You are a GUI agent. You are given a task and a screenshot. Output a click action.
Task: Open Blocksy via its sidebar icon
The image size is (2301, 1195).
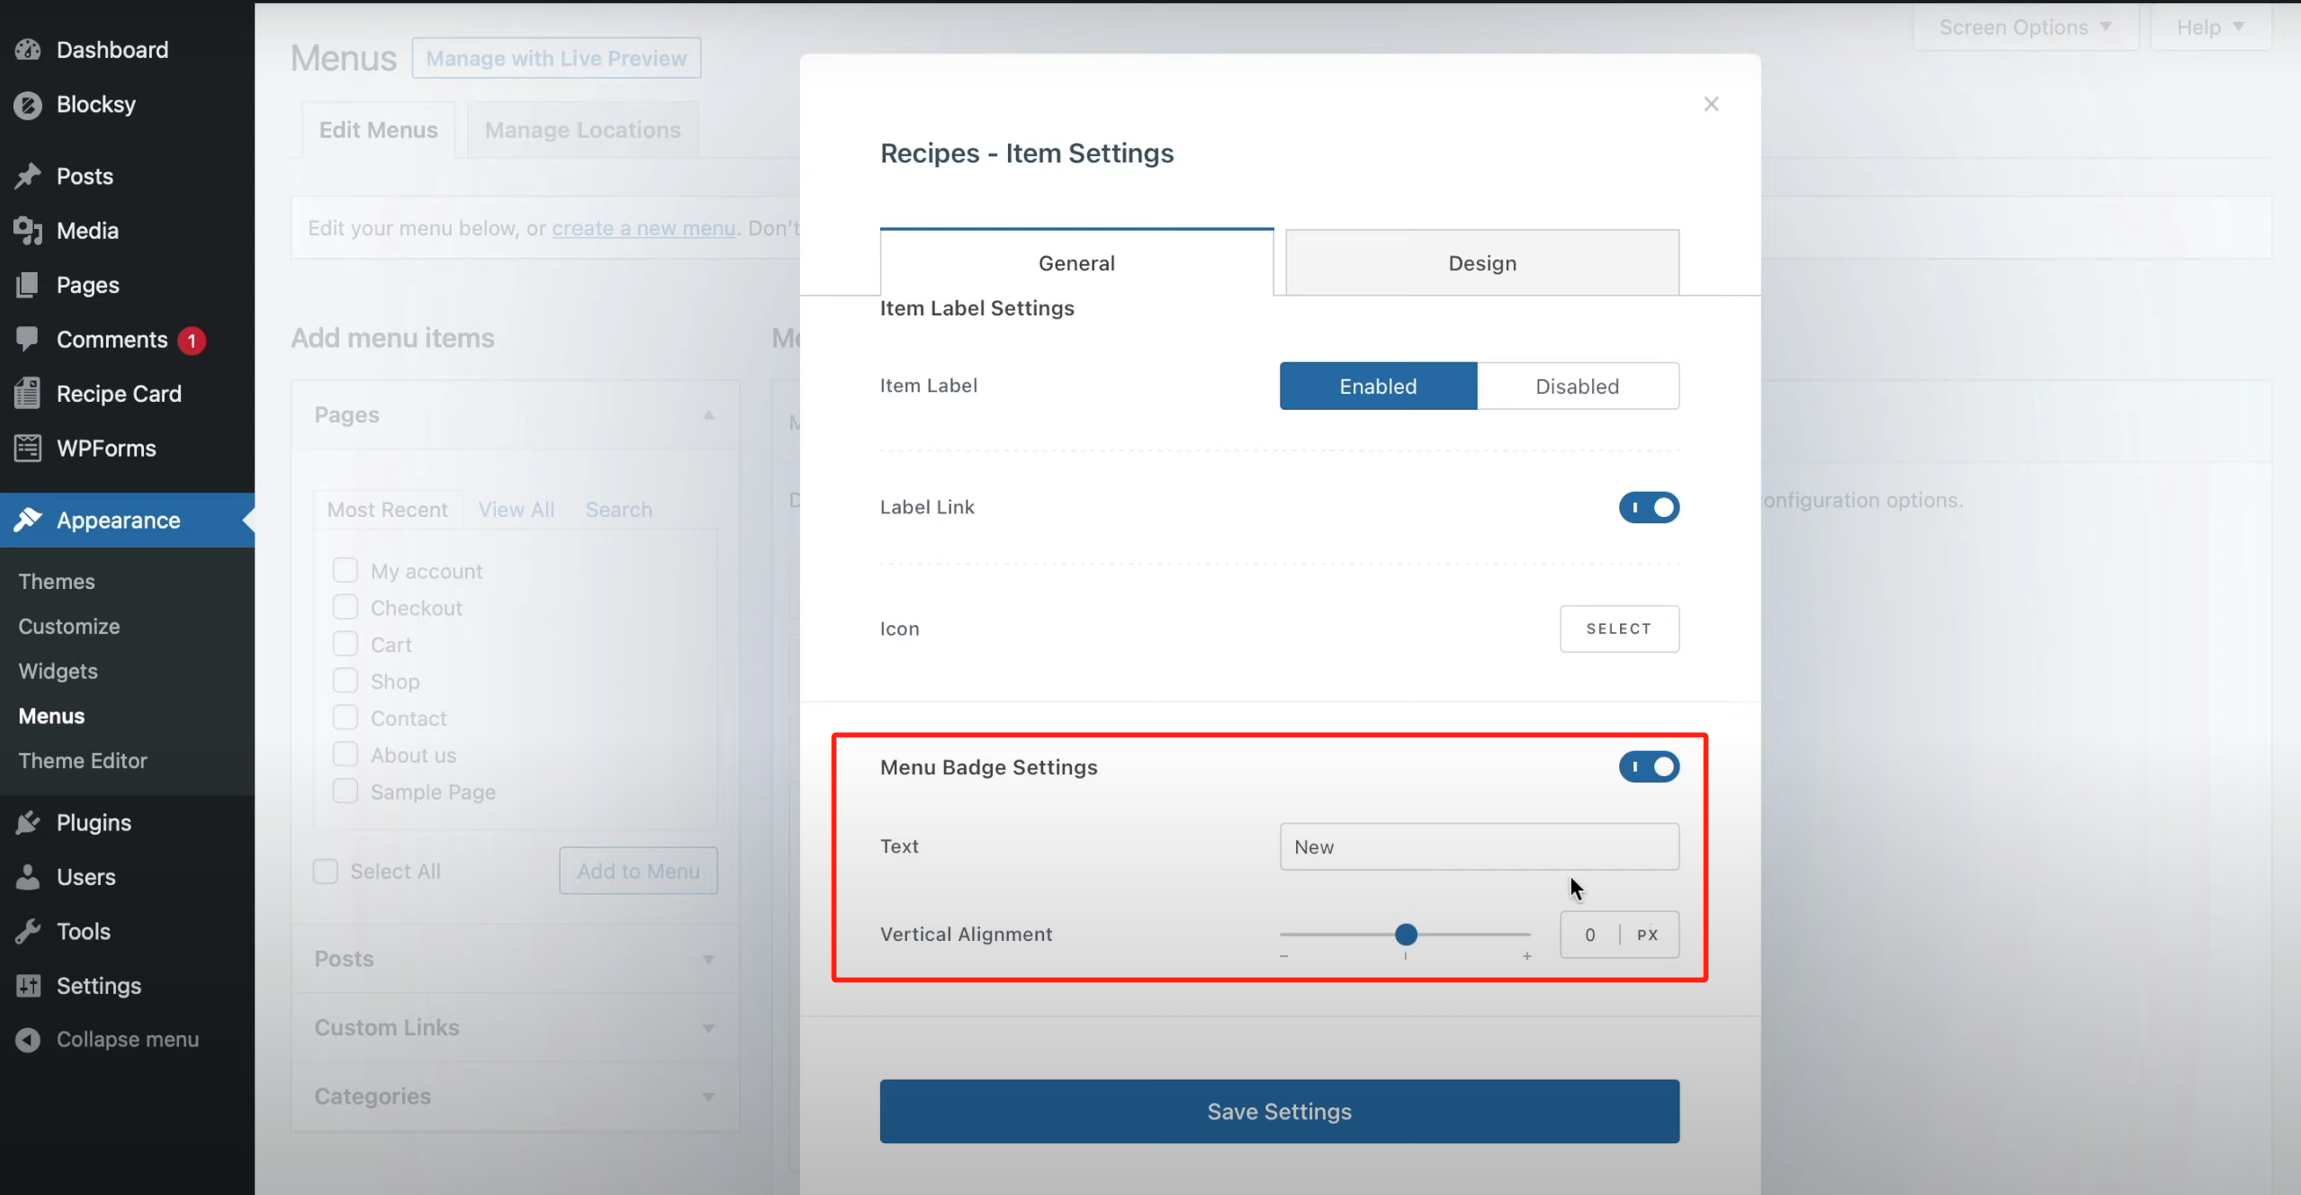(28, 105)
